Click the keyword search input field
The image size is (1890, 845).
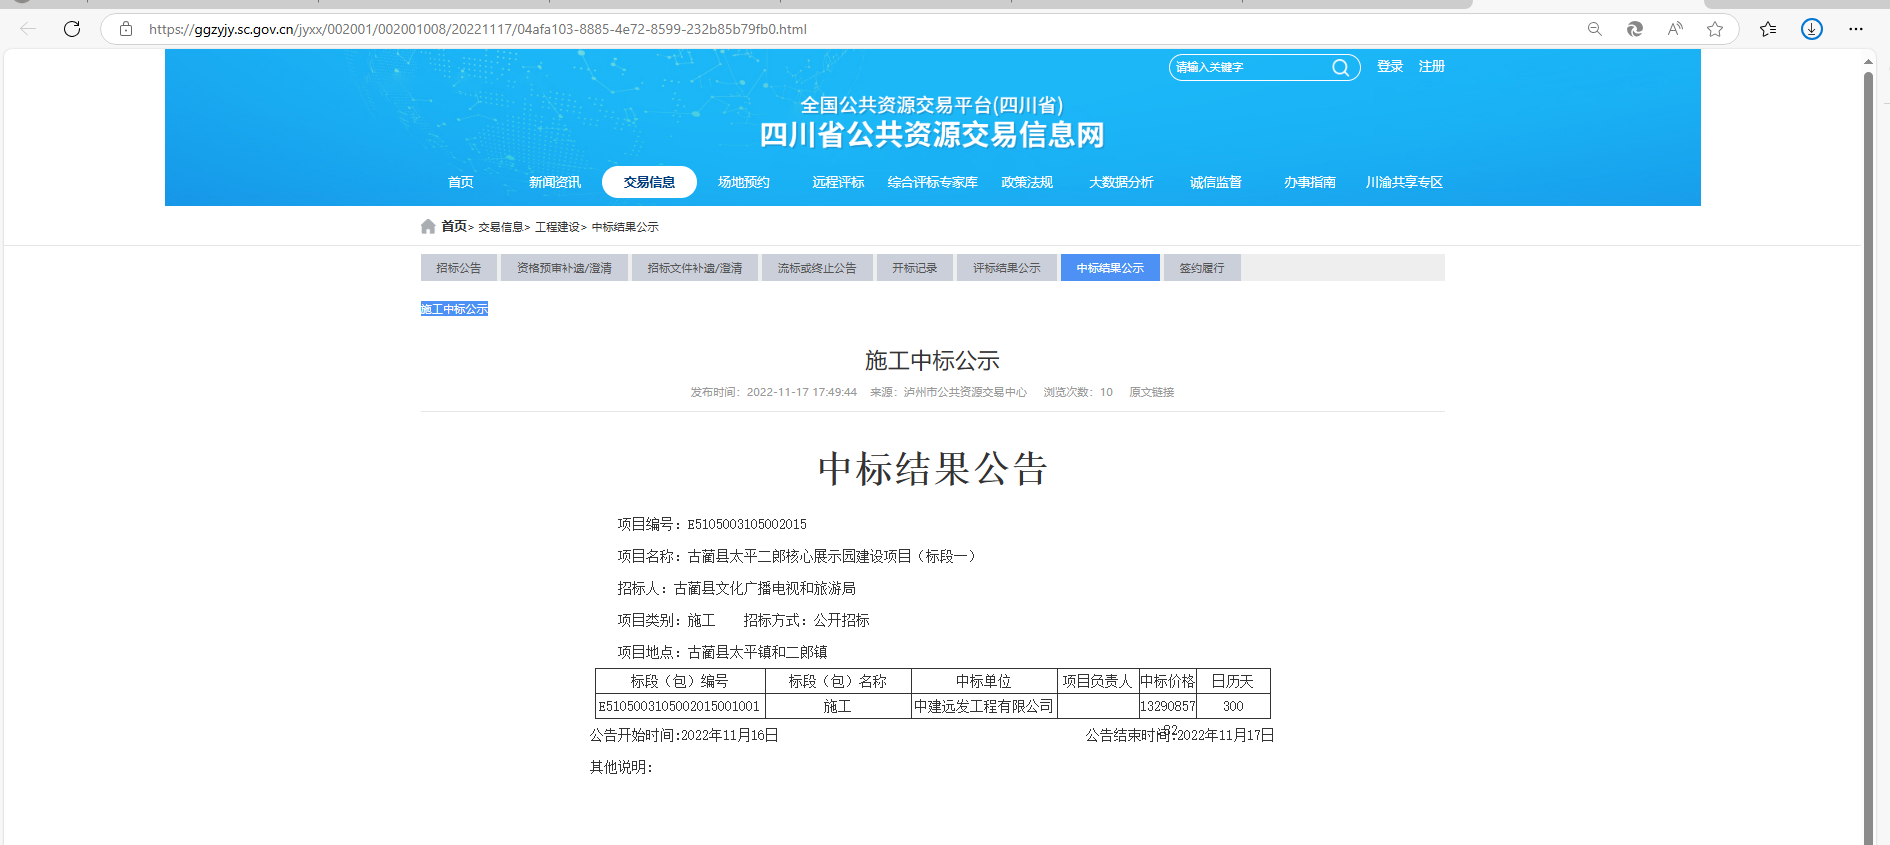pos(1250,67)
